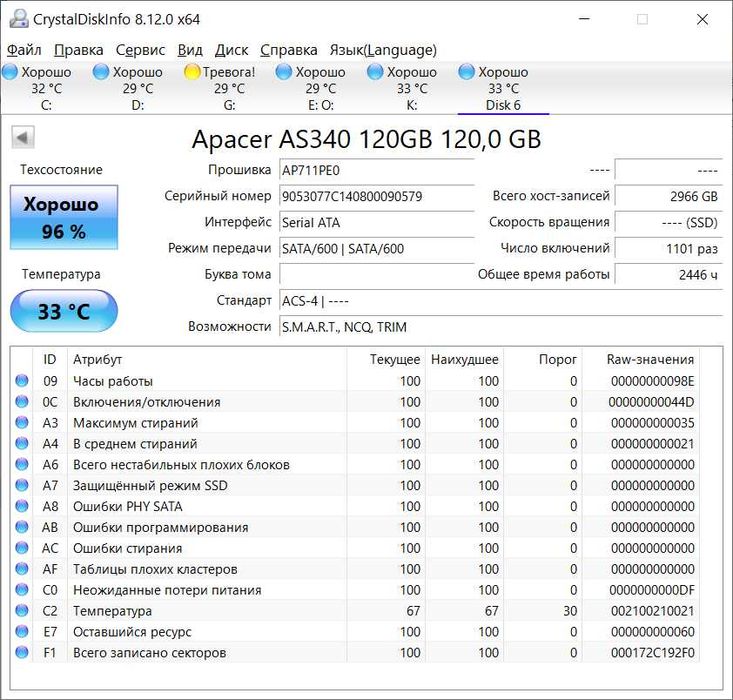The image size is (733, 700).
Task: Click the Температура raw value 002100210021
Action: click(653, 611)
